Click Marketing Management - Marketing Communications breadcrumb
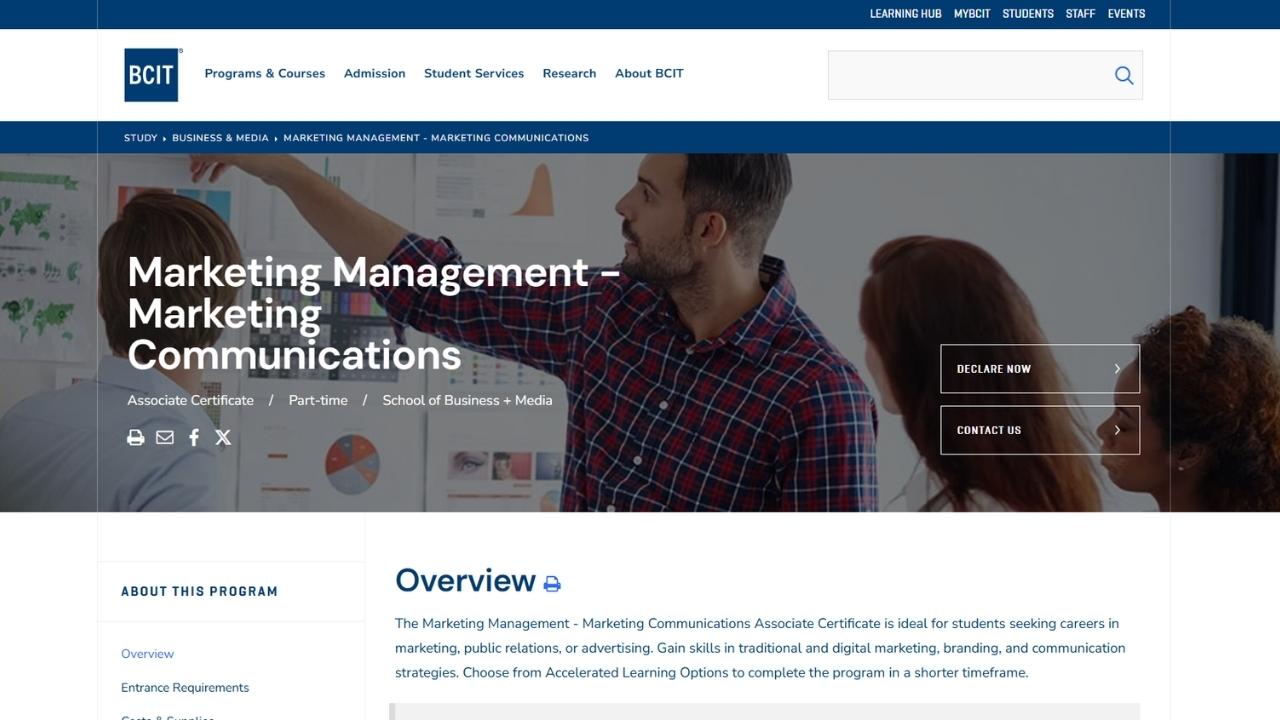The image size is (1280, 720). point(436,138)
